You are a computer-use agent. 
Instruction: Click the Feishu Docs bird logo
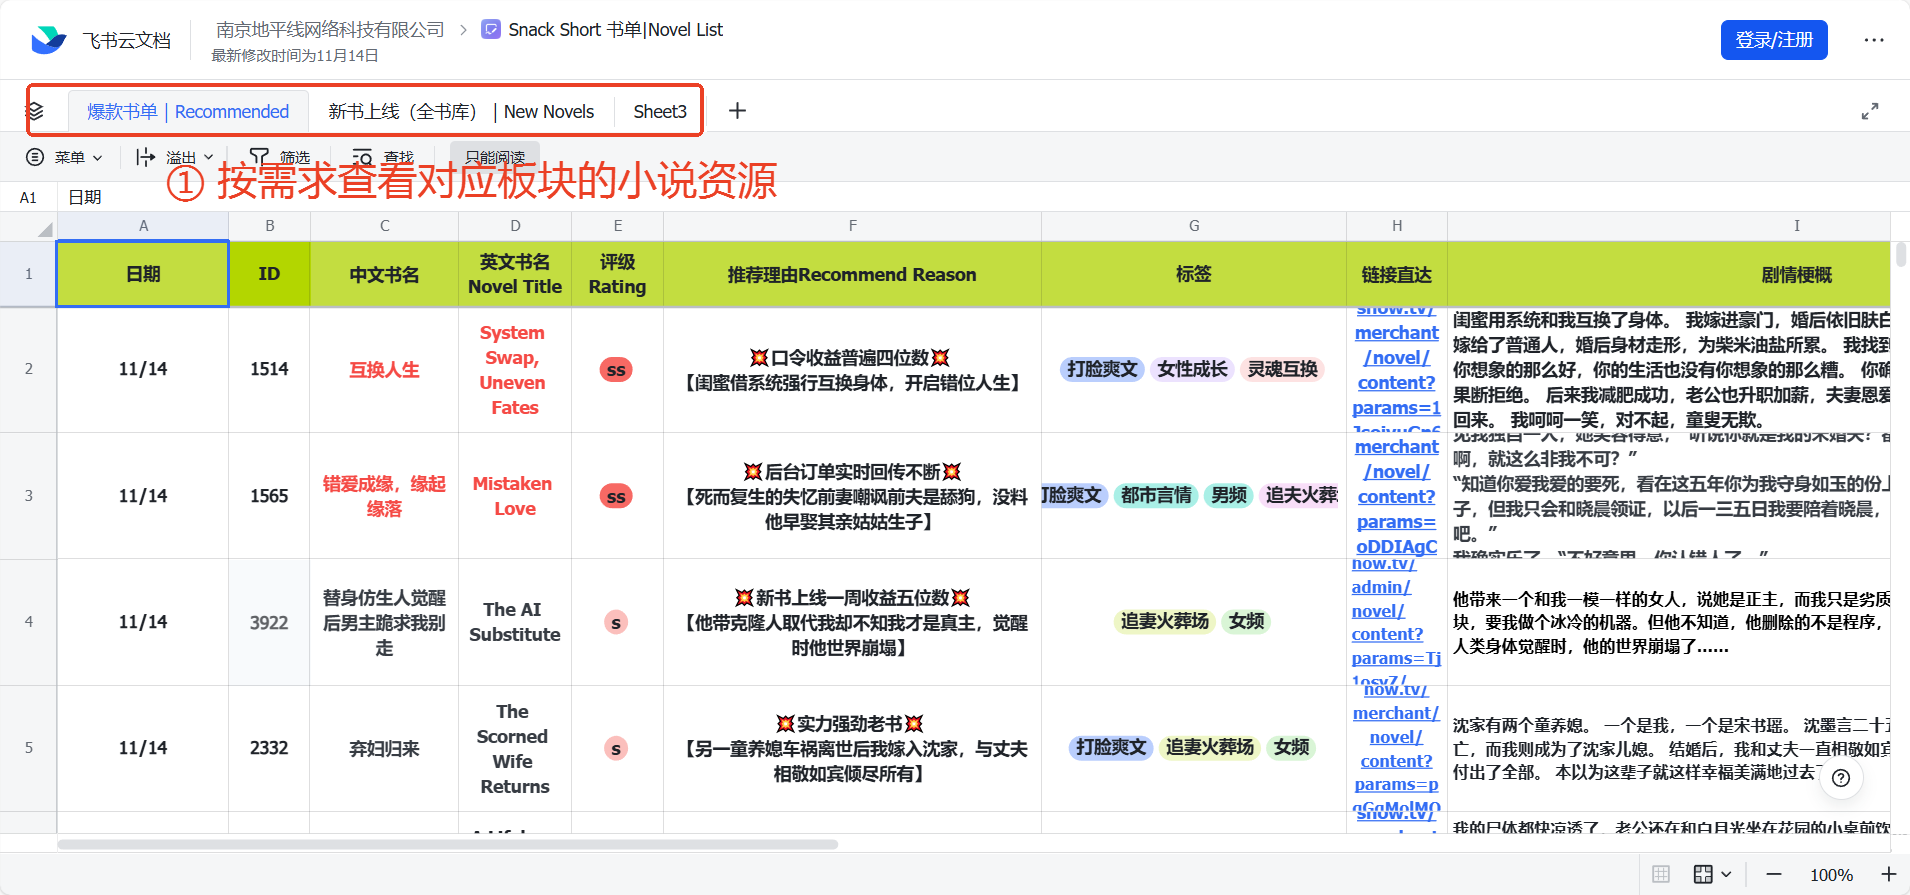(x=48, y=40)
